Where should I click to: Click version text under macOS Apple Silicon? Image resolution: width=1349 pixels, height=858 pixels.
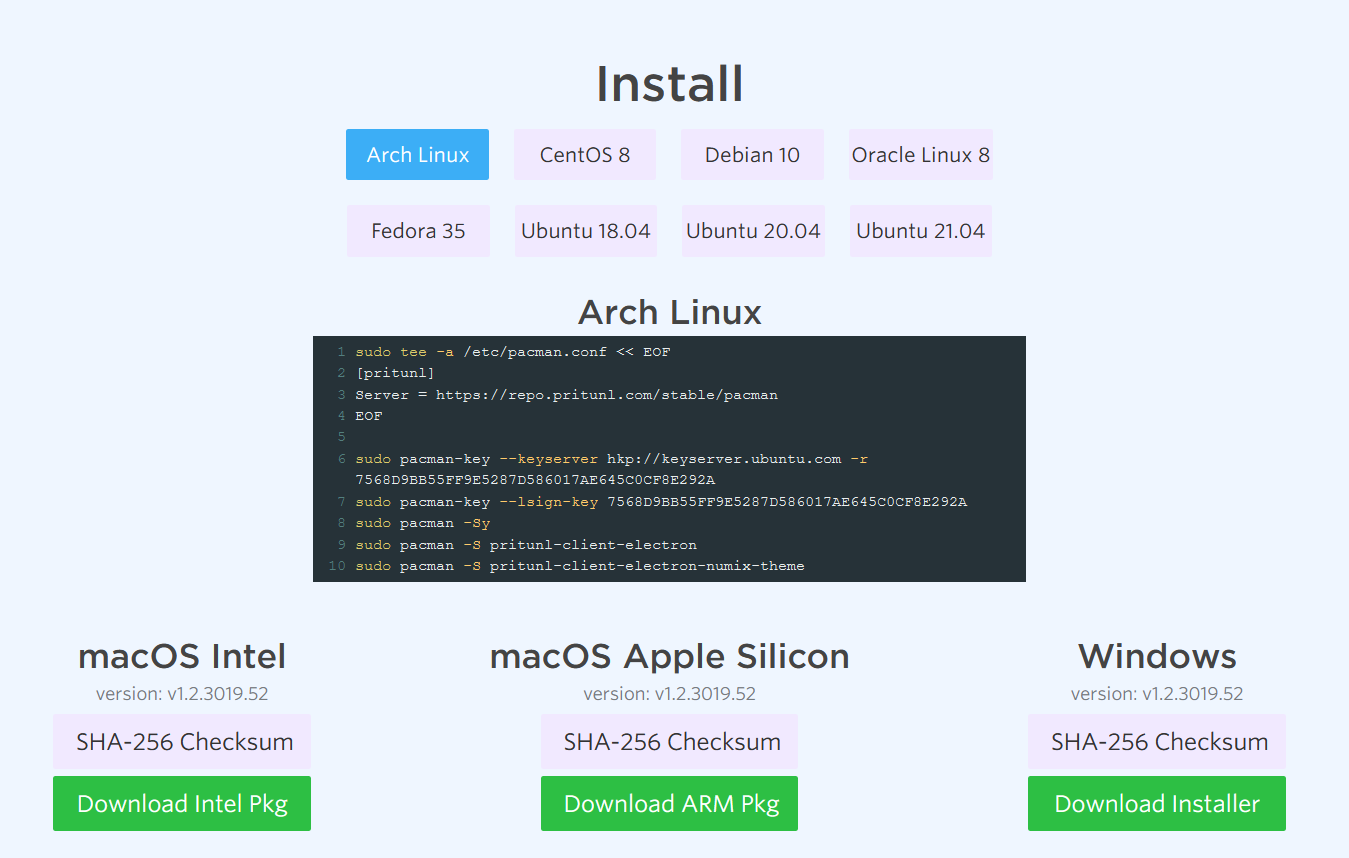click(x=669, y=694)
